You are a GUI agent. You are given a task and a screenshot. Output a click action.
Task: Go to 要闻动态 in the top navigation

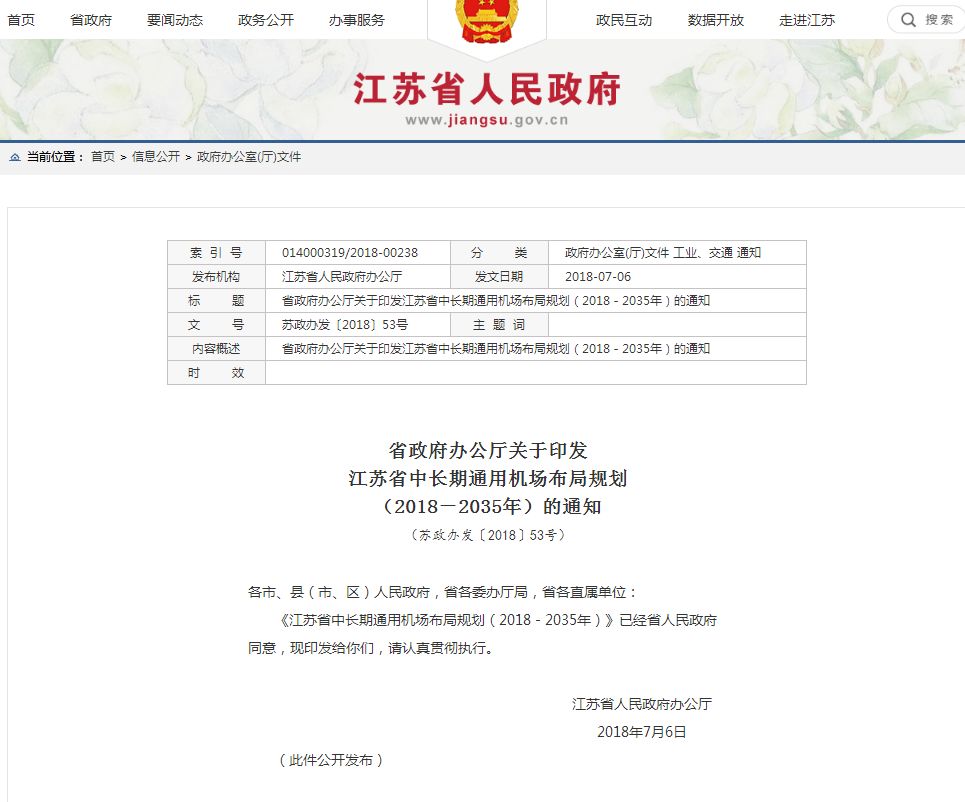click(175, 20)
